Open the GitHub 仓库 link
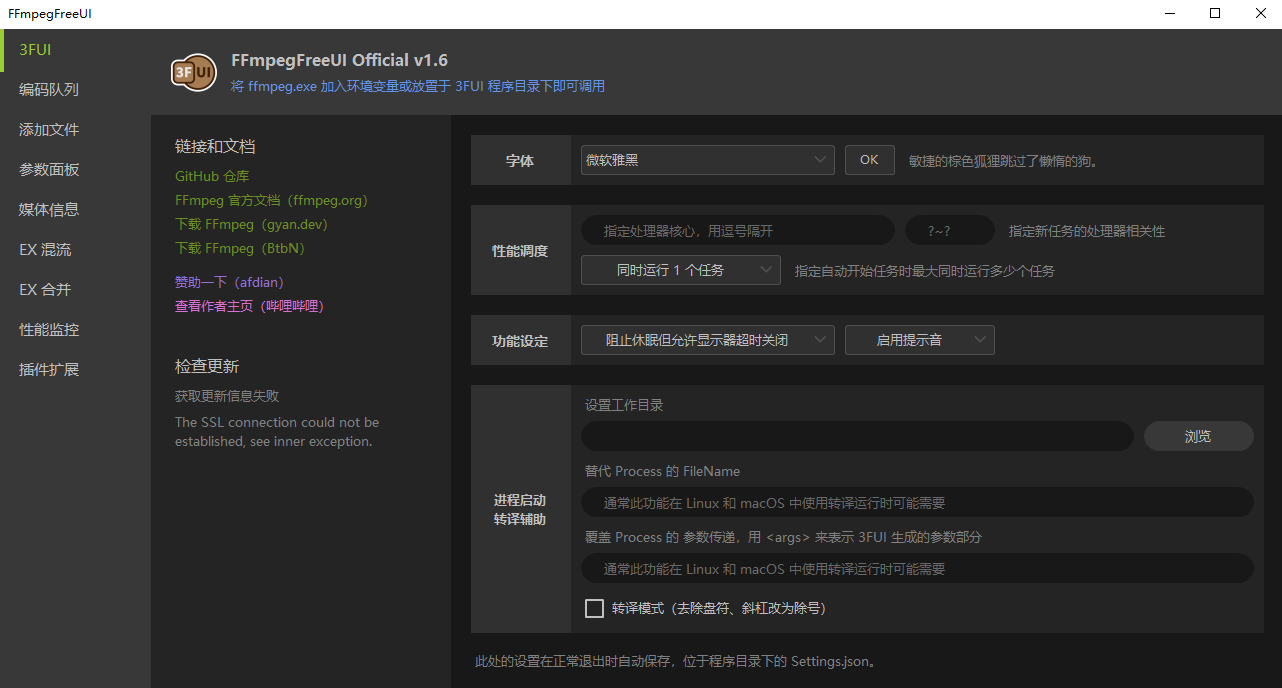This screenshot has width=1282, height=688. 212,176
